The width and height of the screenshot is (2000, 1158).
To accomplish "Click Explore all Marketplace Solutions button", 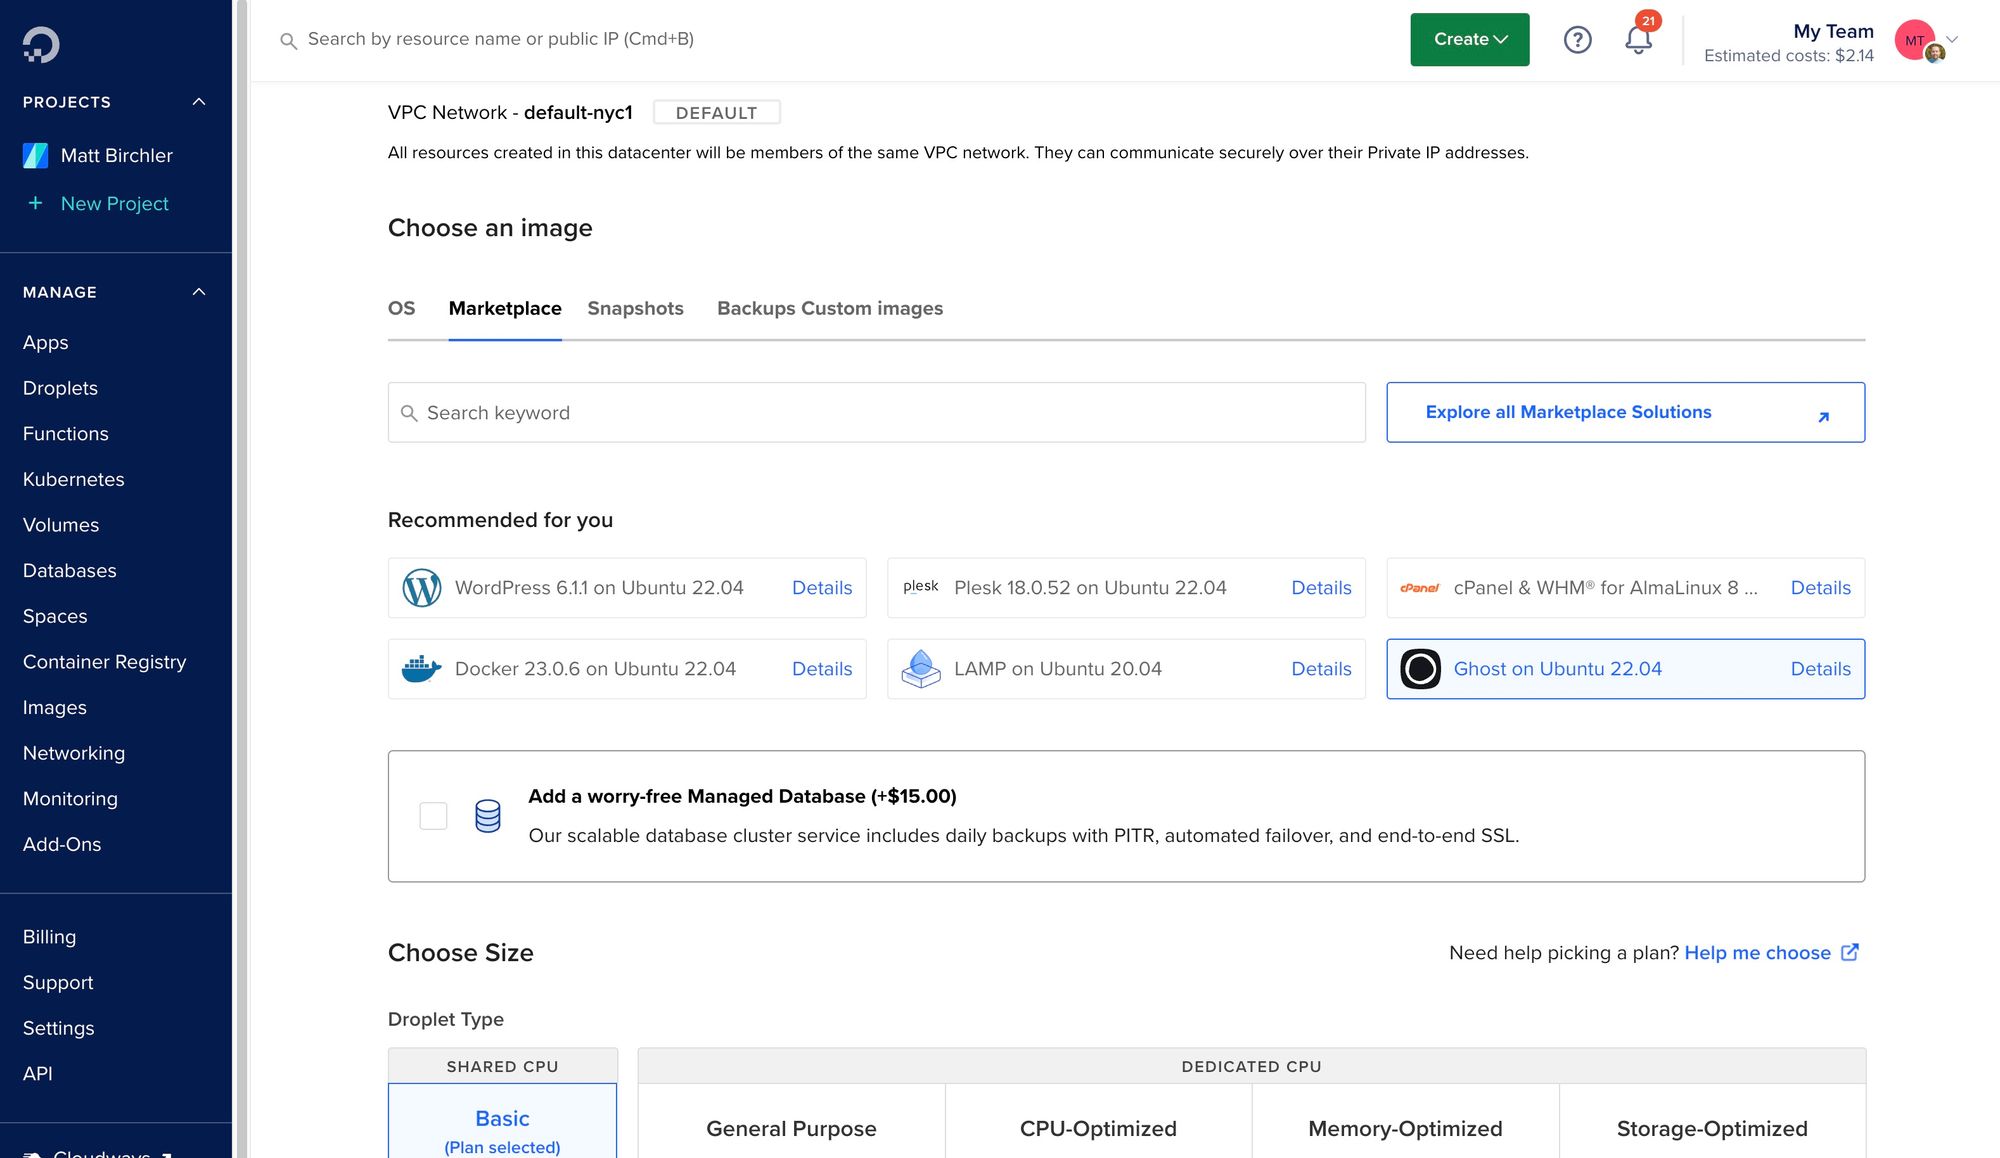I will [x=1625, y=412].
